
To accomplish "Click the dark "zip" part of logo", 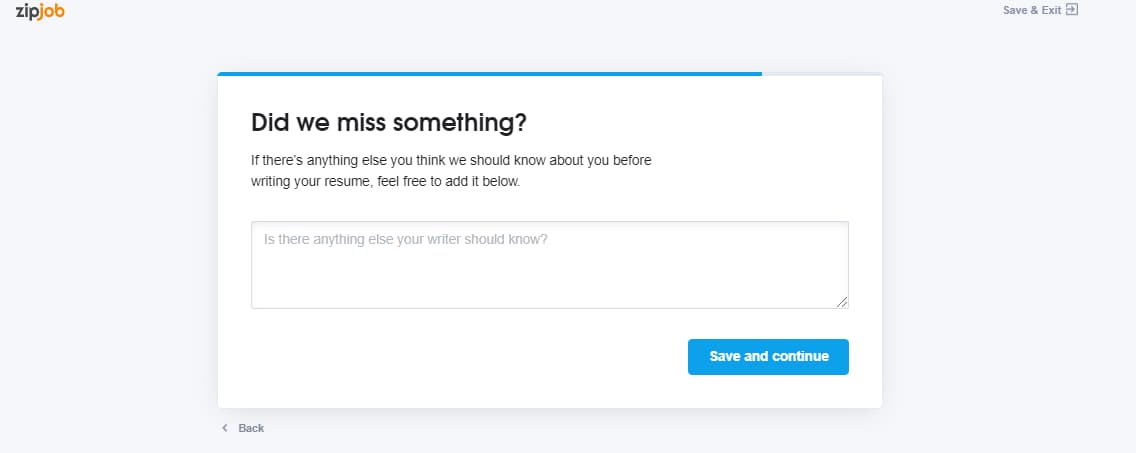I will (27, 12).
